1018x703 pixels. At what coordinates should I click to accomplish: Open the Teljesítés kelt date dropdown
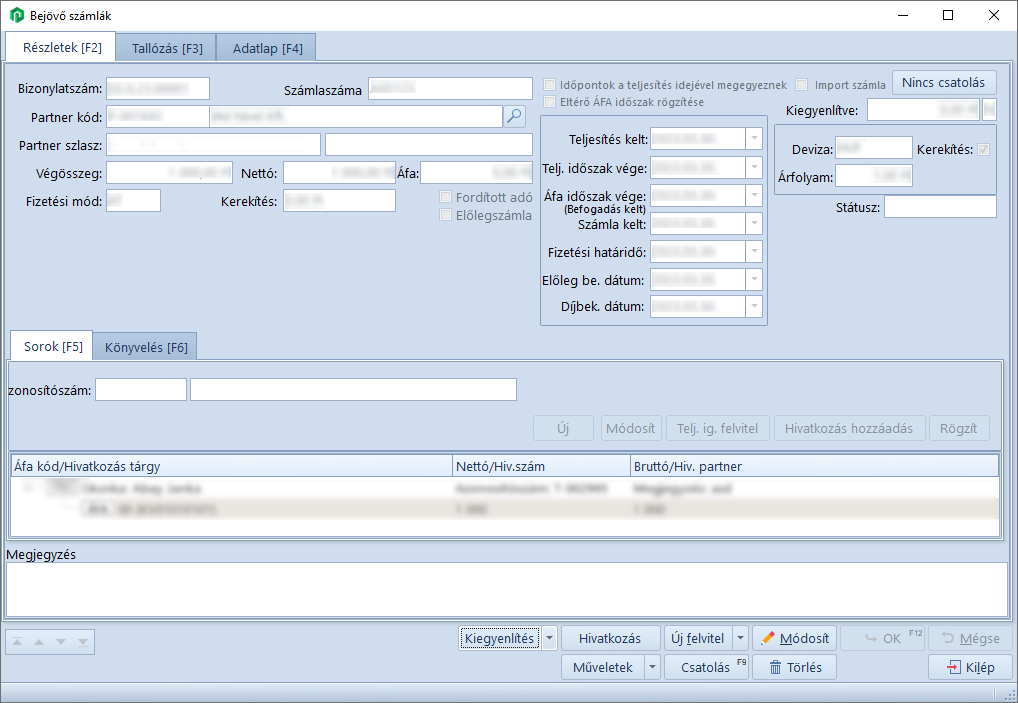[x=754, y=138]
